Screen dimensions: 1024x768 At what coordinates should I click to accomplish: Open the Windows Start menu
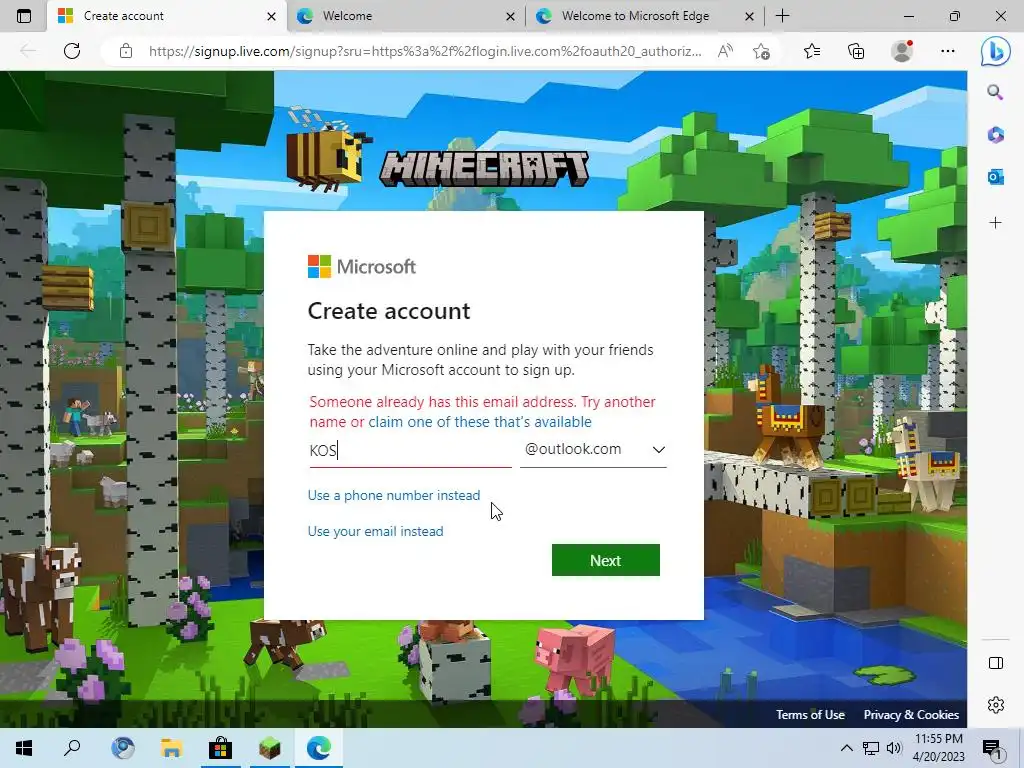tap(24, 748)
